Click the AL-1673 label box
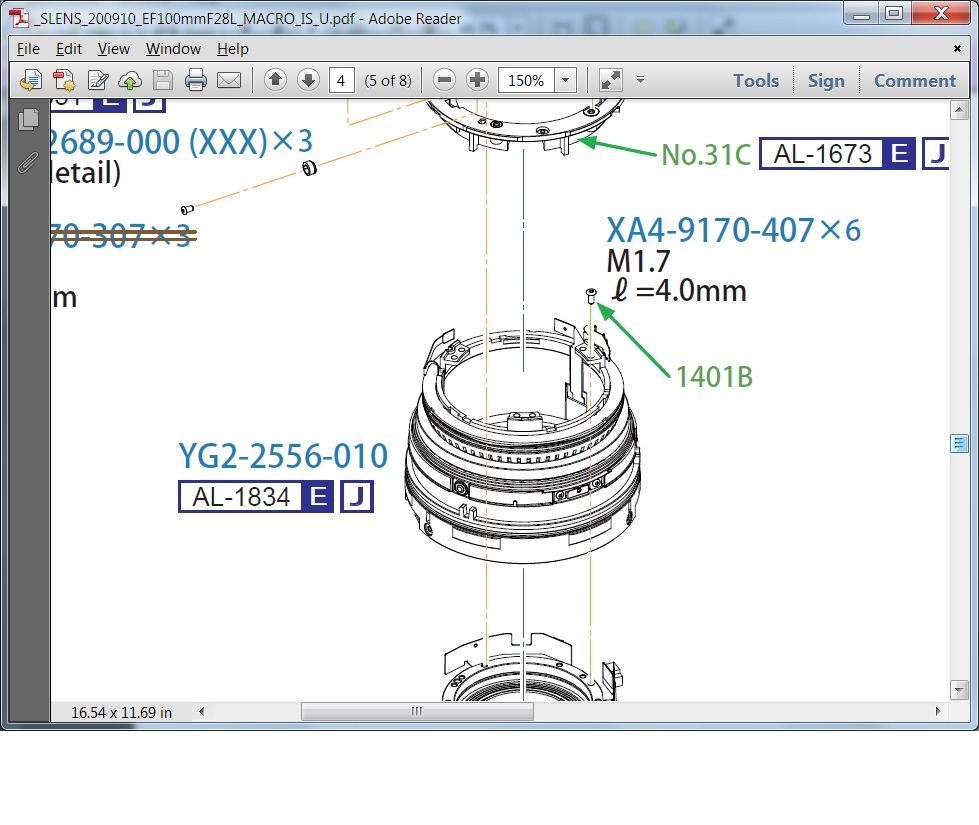The image size is (979, 825). (822, 154)
